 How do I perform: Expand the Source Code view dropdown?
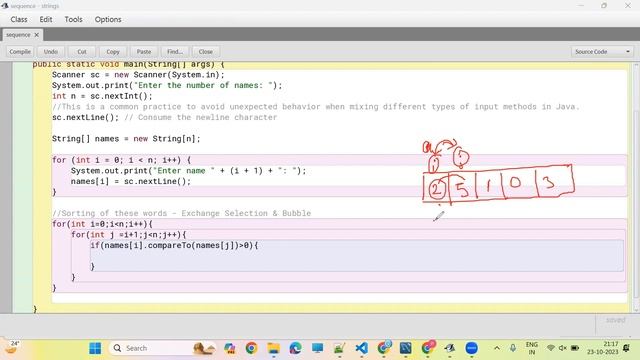[x=602, y=52]
